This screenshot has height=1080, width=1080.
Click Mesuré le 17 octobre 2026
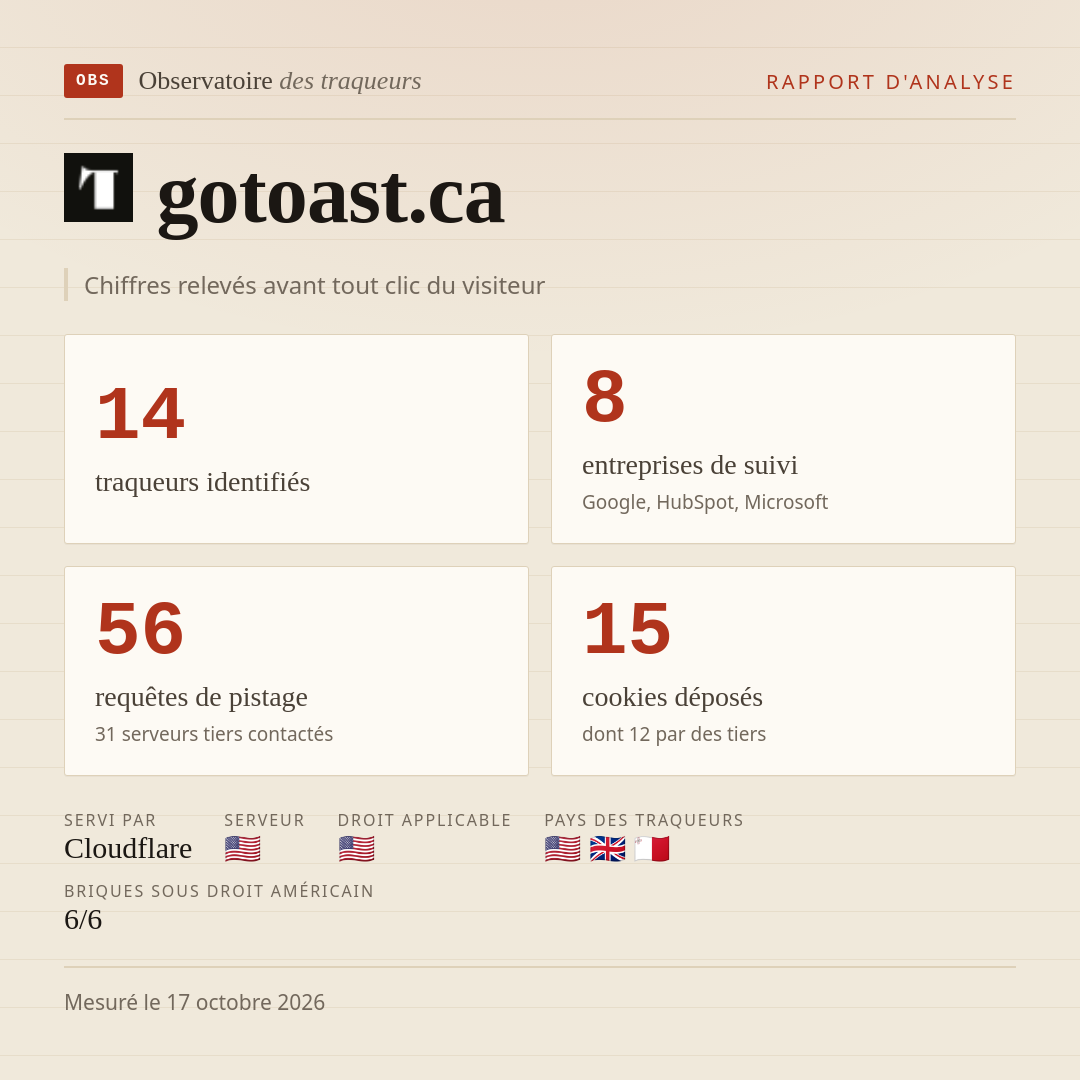[194, 1002]
